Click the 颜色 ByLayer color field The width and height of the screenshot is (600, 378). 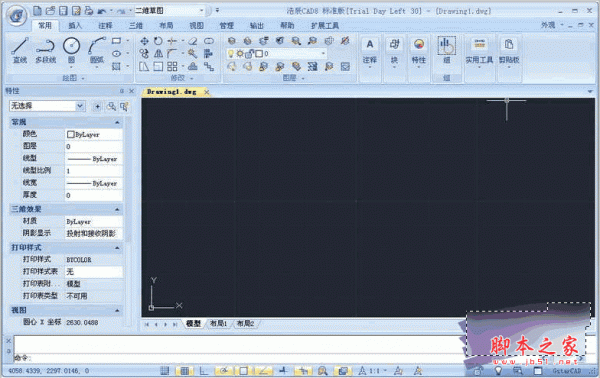pyautogui.click(x=94, y=134)
